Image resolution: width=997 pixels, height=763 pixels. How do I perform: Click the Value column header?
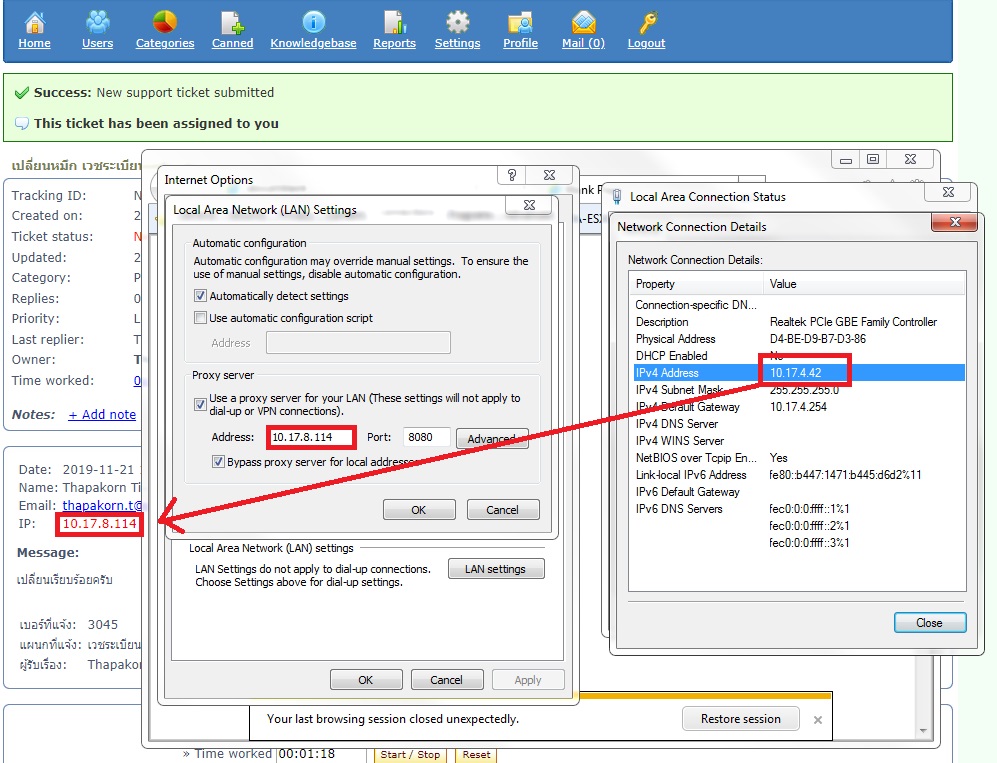864,284
